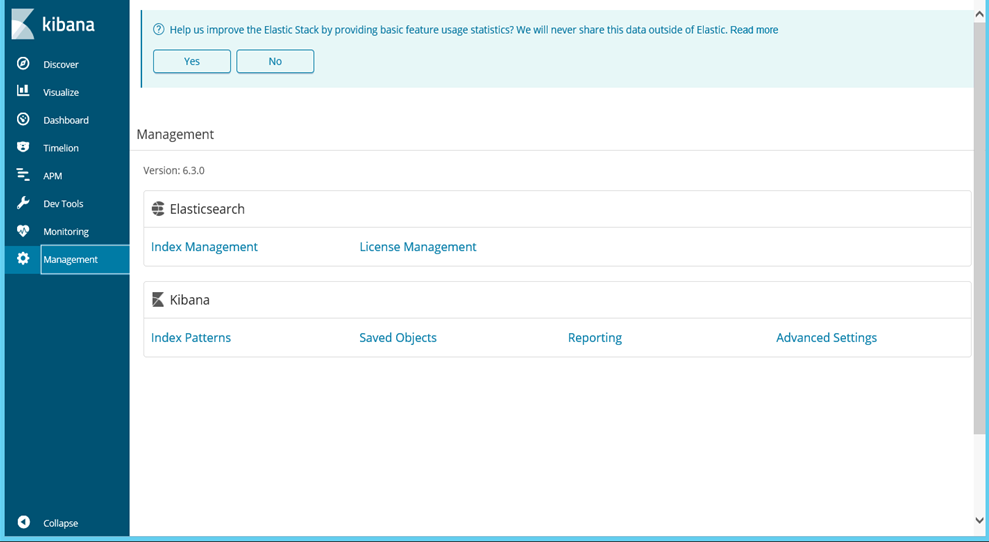
Task: Collapse the sidebar using Collapse label
Action: (x=61, y=523)
